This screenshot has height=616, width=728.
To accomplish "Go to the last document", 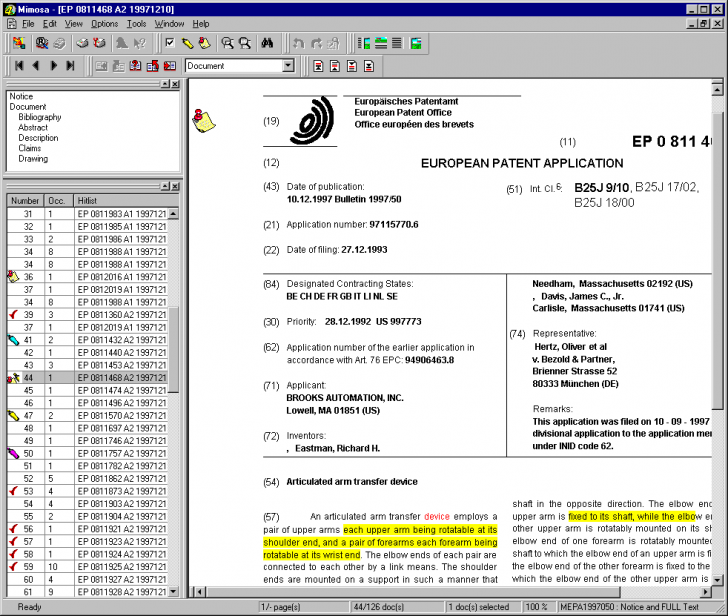I will coord(71,66).
